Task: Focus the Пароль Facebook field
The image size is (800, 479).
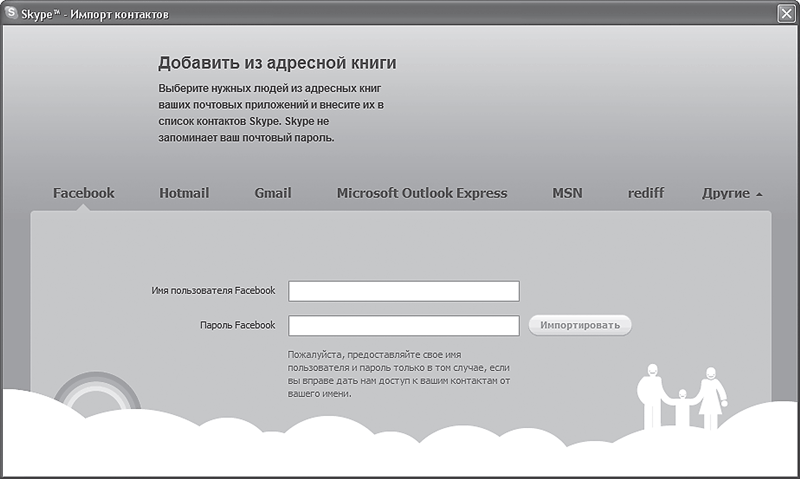Action: (404, 325)
